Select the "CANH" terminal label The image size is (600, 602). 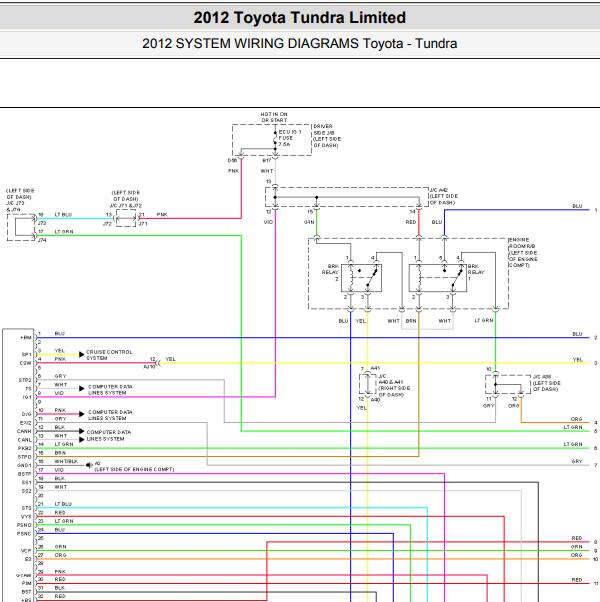[24, 432]
